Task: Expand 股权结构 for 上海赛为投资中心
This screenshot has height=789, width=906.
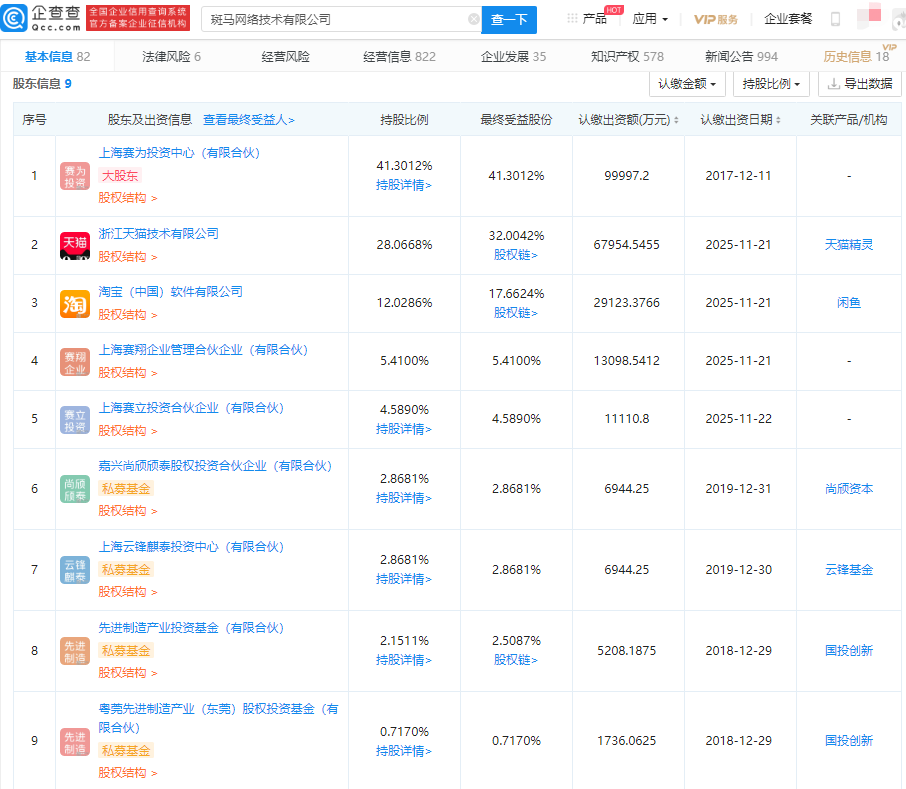Action: (x=127, y=198)
